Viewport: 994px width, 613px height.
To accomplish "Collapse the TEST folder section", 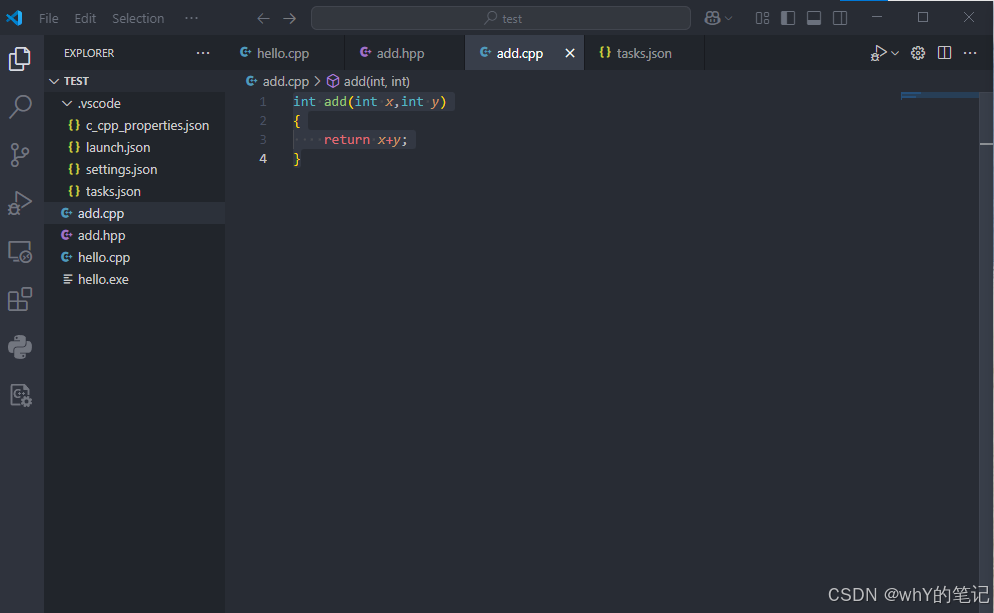I will (134, 81).
